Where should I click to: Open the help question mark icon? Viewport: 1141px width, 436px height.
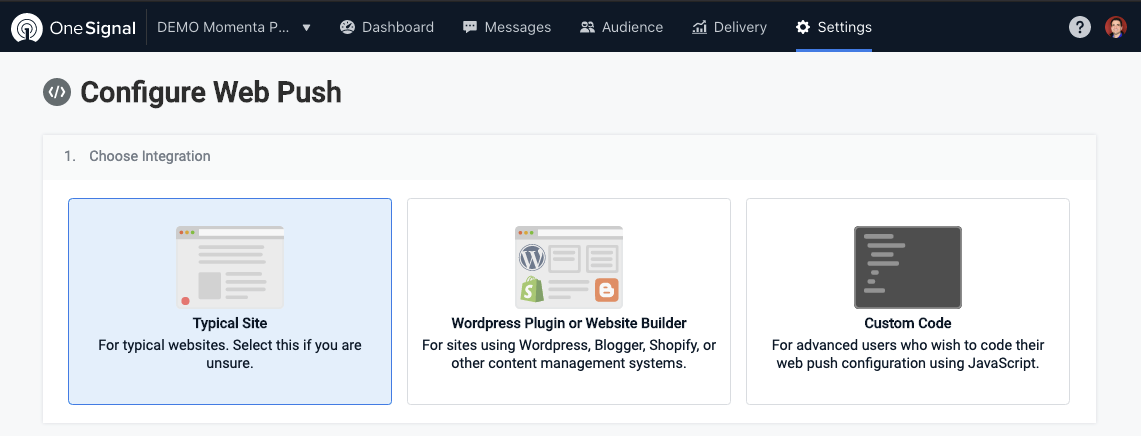(1080, 28)
